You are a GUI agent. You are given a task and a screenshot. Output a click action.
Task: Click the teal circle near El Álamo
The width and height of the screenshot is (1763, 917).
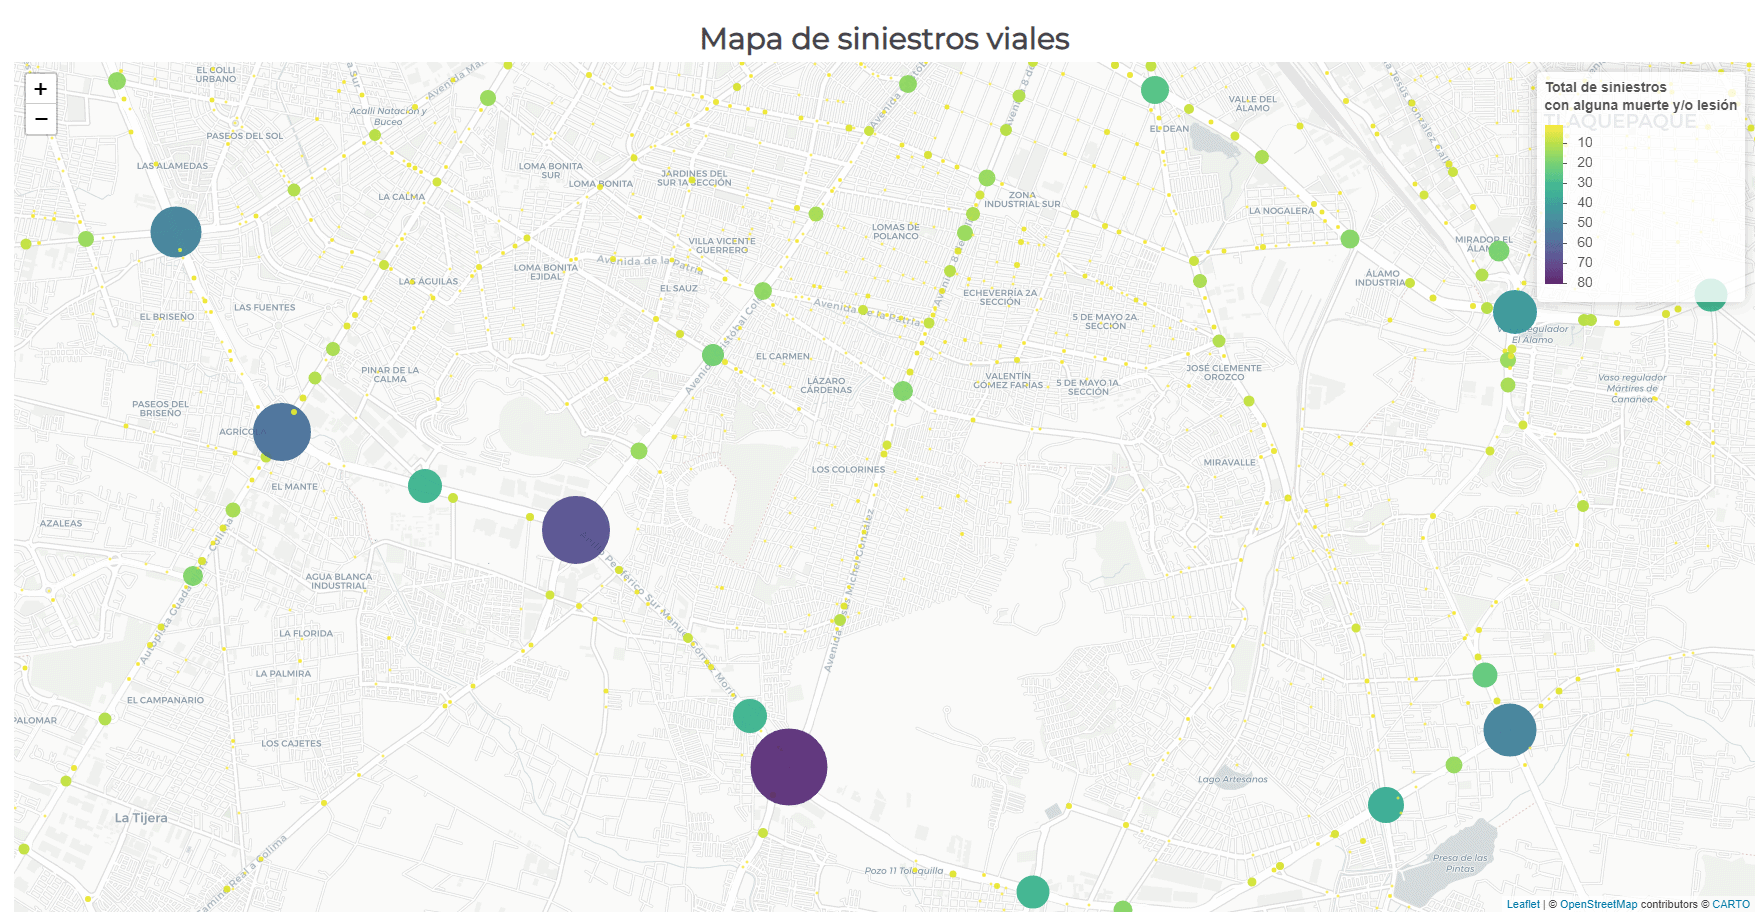coord(1515,312)
